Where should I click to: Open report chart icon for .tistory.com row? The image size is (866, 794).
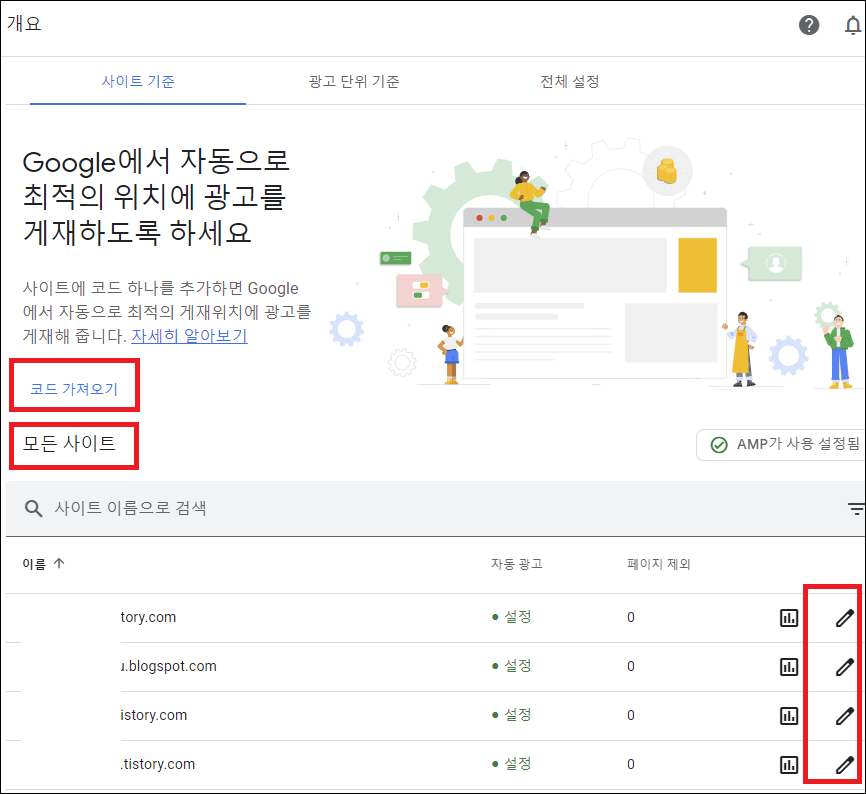[x=789, y=765]
